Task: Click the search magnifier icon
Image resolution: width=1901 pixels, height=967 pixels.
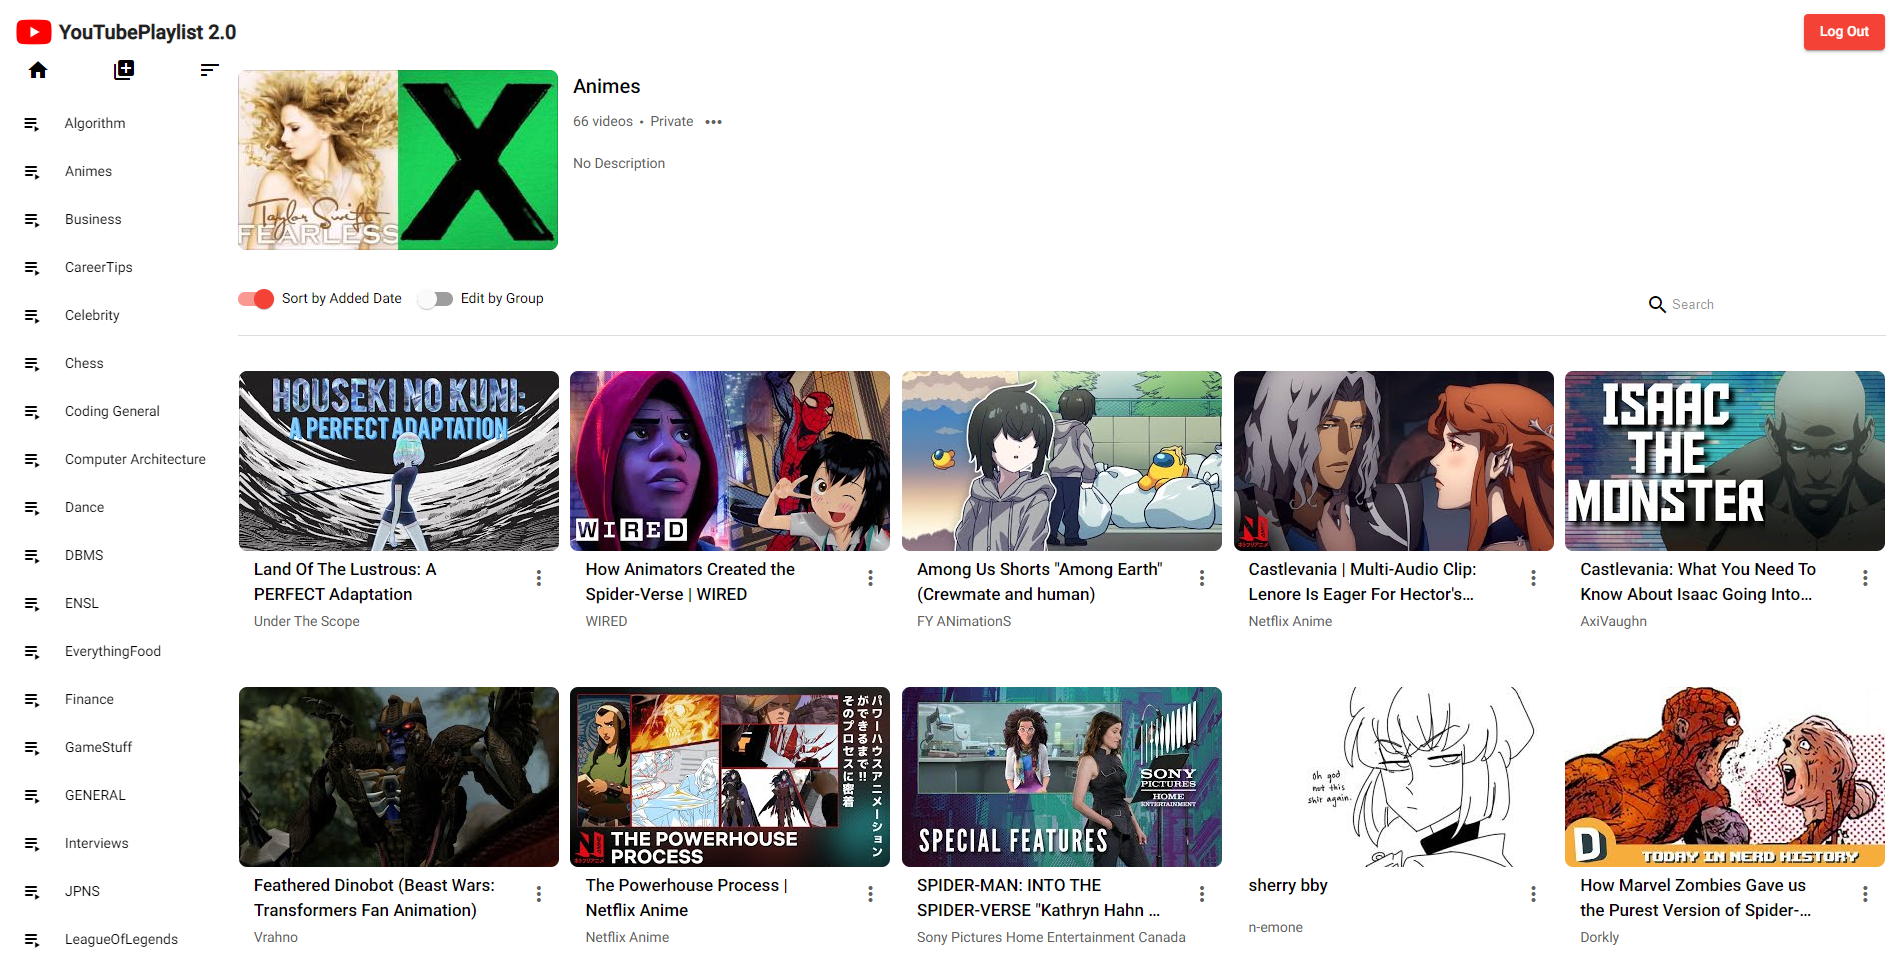Action: pyautogui.click(x=1657, y=304)
